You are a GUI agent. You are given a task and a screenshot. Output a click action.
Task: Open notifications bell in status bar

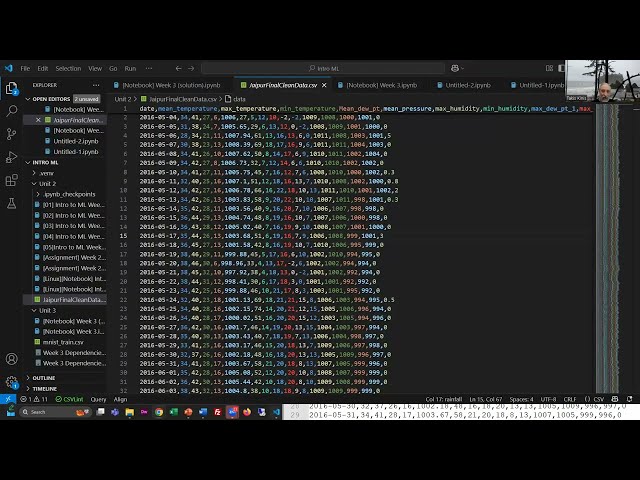coord(630,399)
